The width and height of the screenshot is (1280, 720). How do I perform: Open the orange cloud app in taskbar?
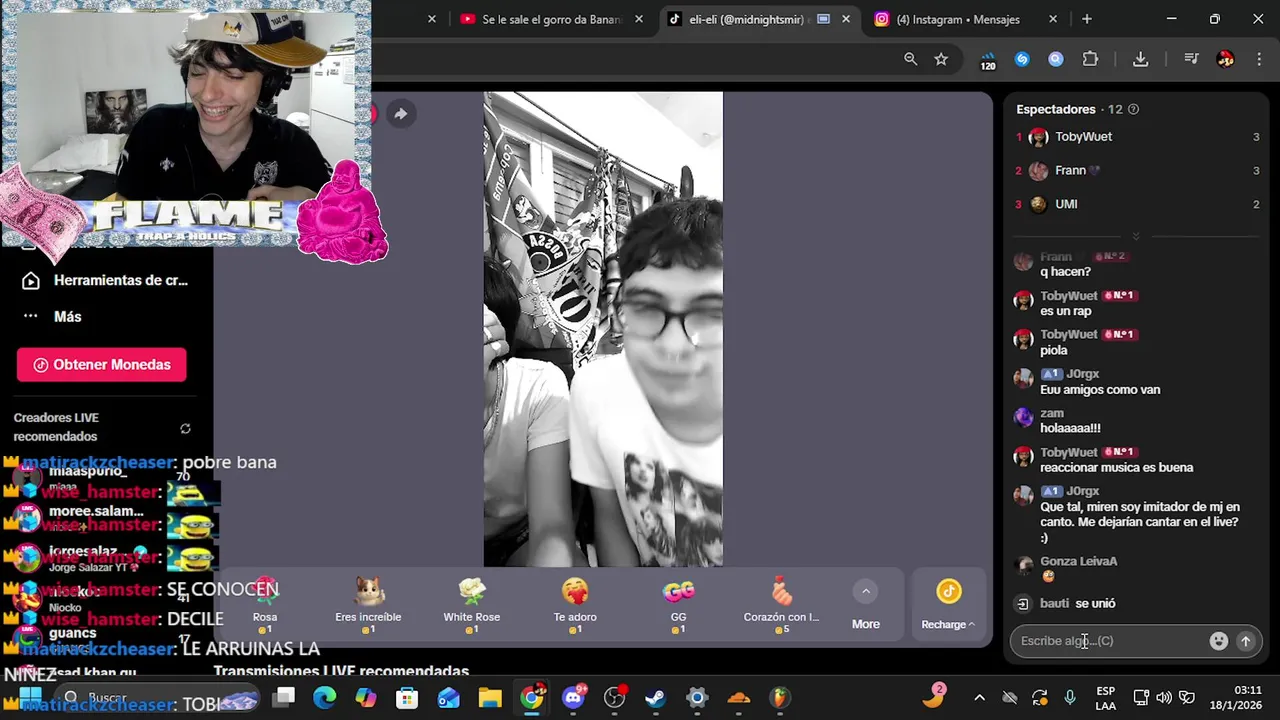click(x=738, y=697)
